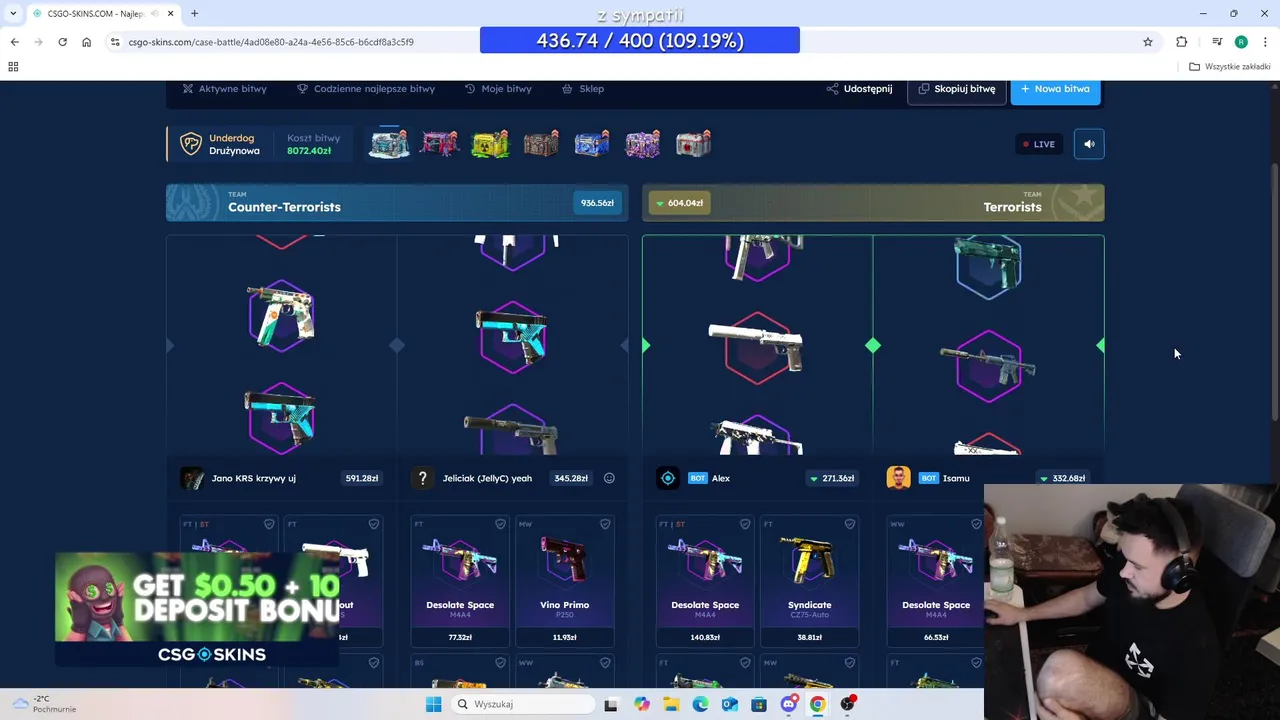Click shield icon on Desolate Space 140.83zł card
This screenshot has height=720, width=1280.
pyautogui.click(x=745, y=524)
